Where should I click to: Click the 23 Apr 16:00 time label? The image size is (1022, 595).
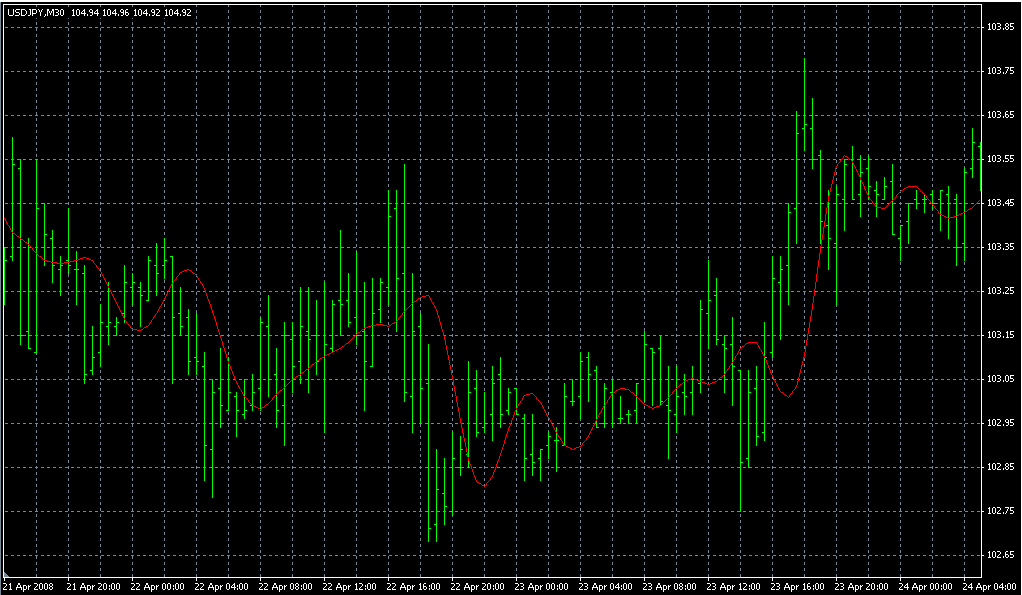tap(797, 586)
